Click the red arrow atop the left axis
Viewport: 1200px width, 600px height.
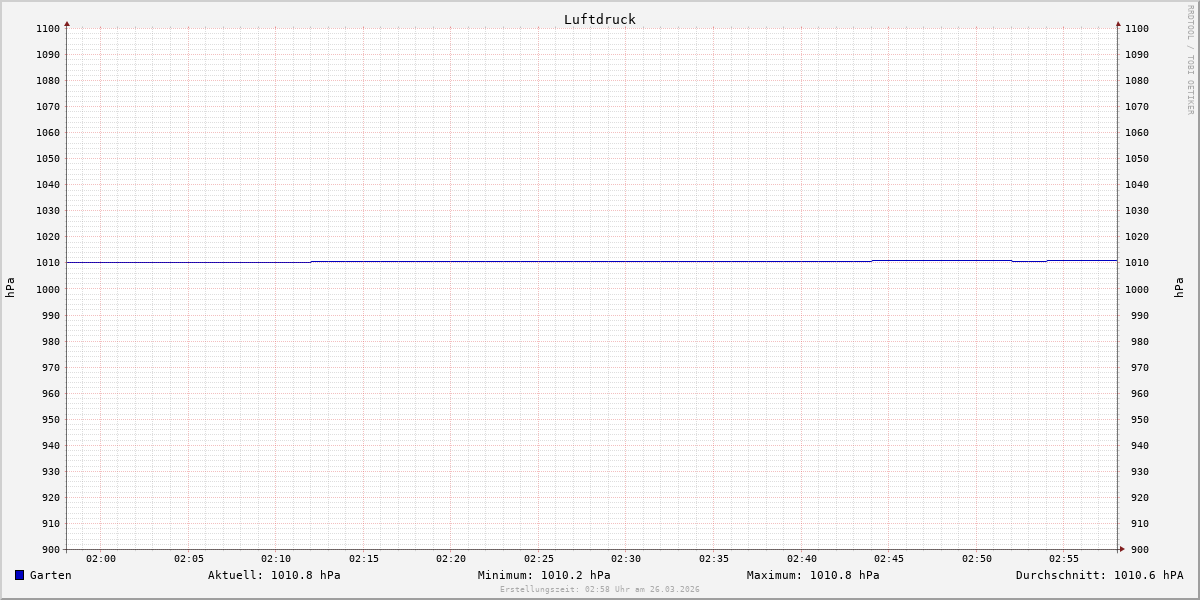tap(67, 23)
